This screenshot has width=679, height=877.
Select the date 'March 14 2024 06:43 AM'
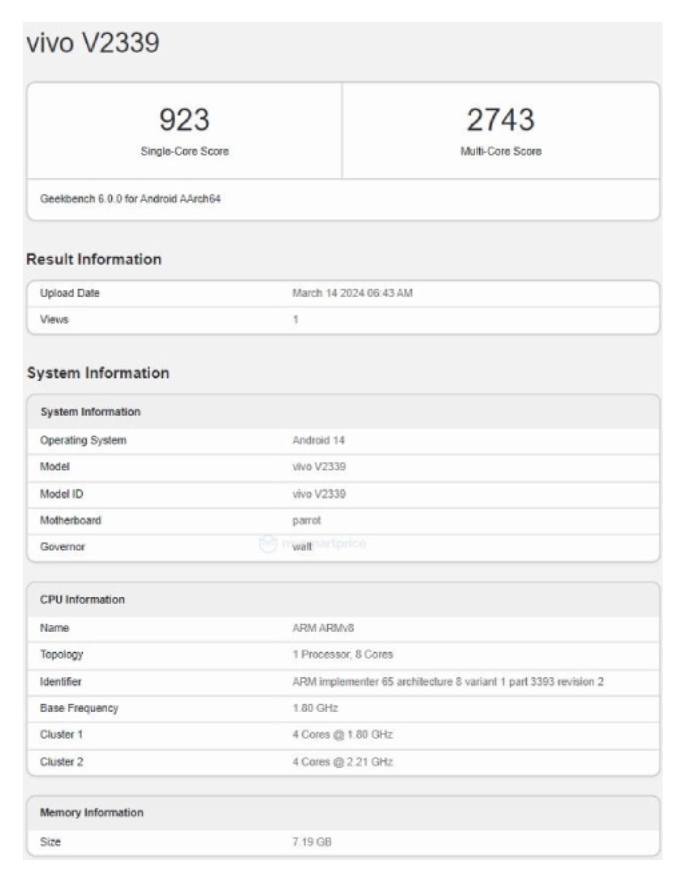[352, 293]
